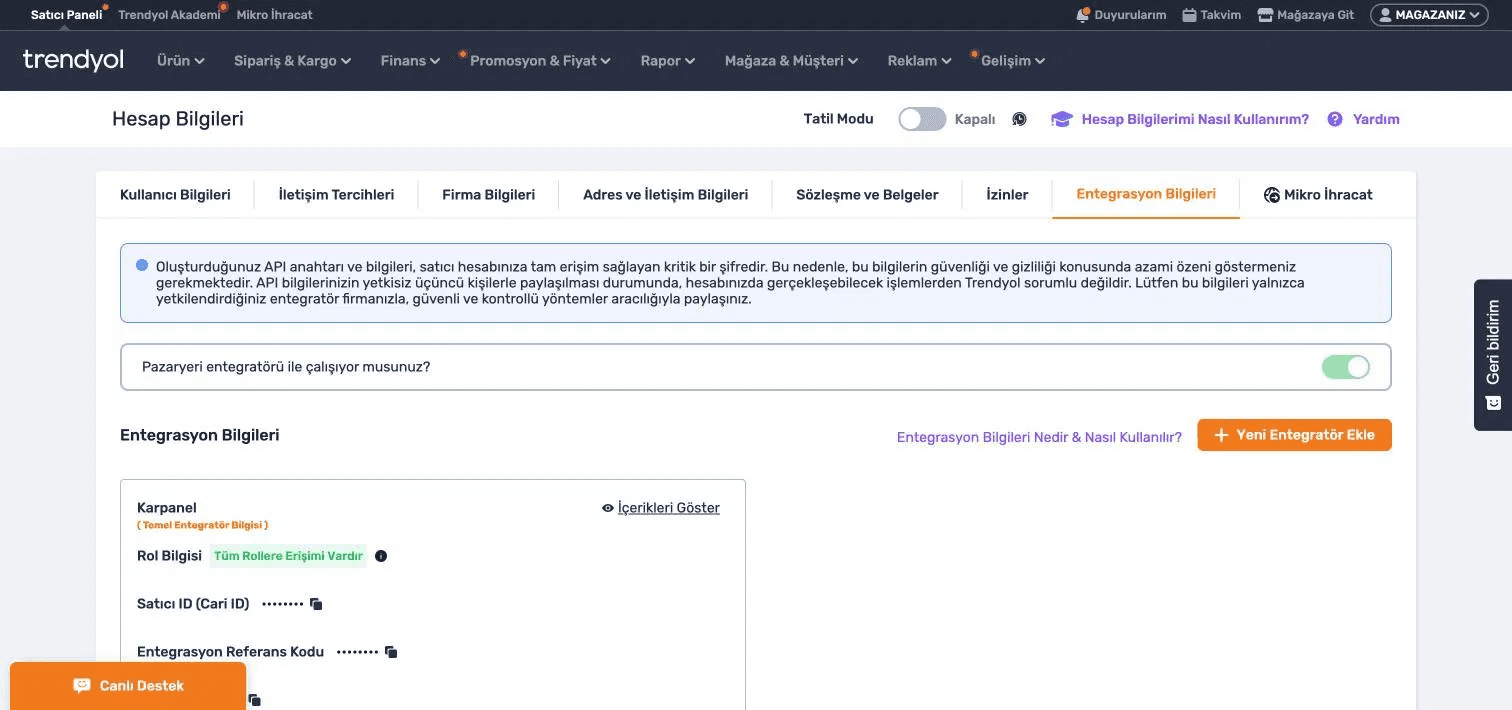
Task: Click the trendyol logo
Action: point(73,60)
